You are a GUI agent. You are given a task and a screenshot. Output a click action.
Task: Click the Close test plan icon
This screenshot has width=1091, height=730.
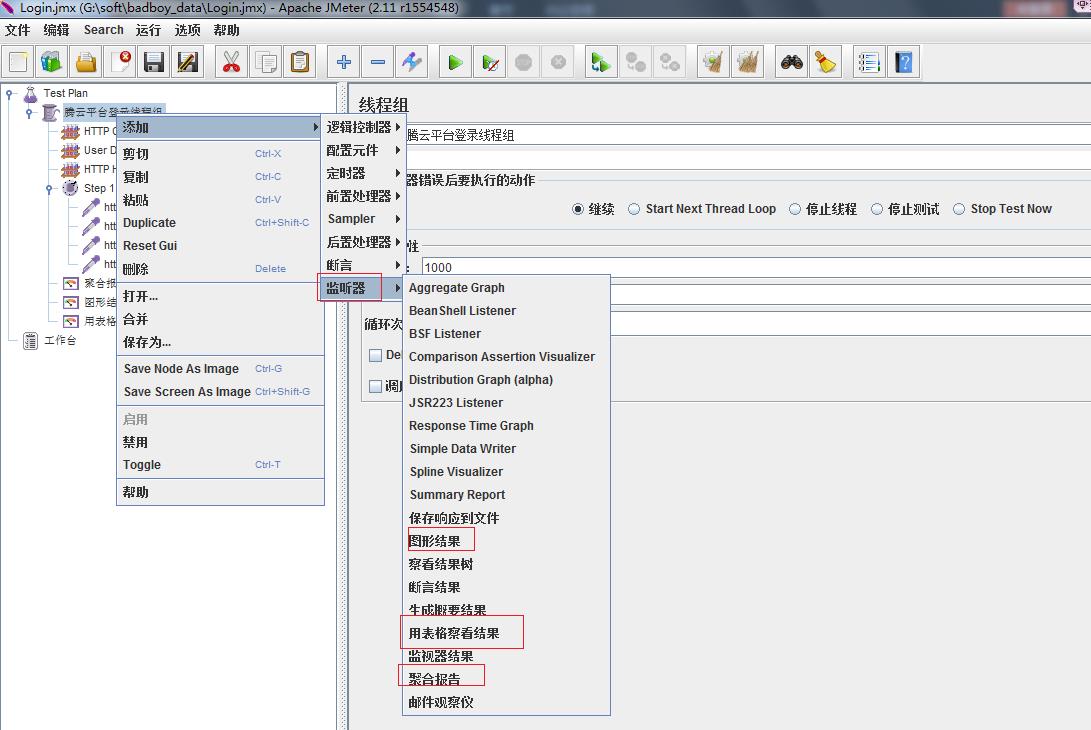tap(121, 62)
